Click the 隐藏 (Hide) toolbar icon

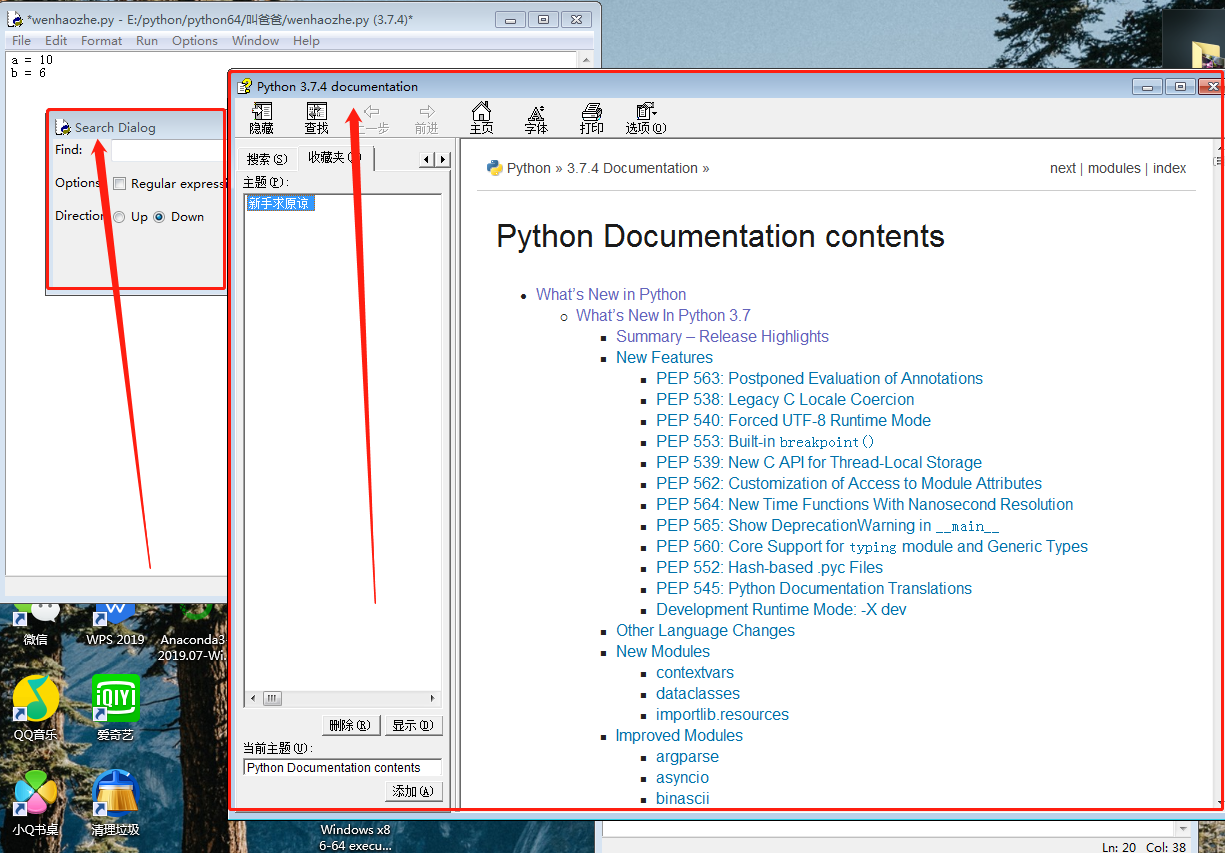(x=261, y=117)
